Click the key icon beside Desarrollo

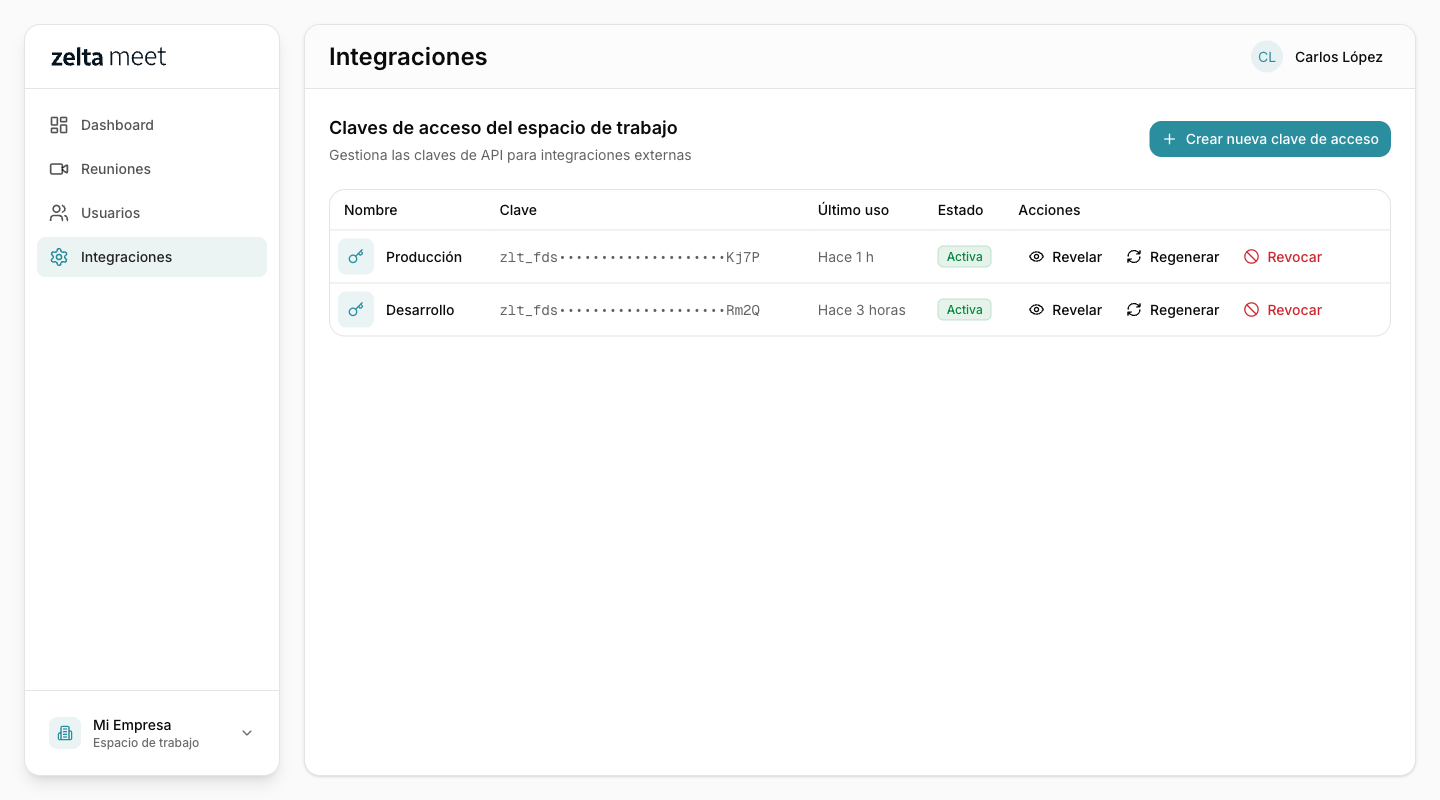[x=356, y=309]
